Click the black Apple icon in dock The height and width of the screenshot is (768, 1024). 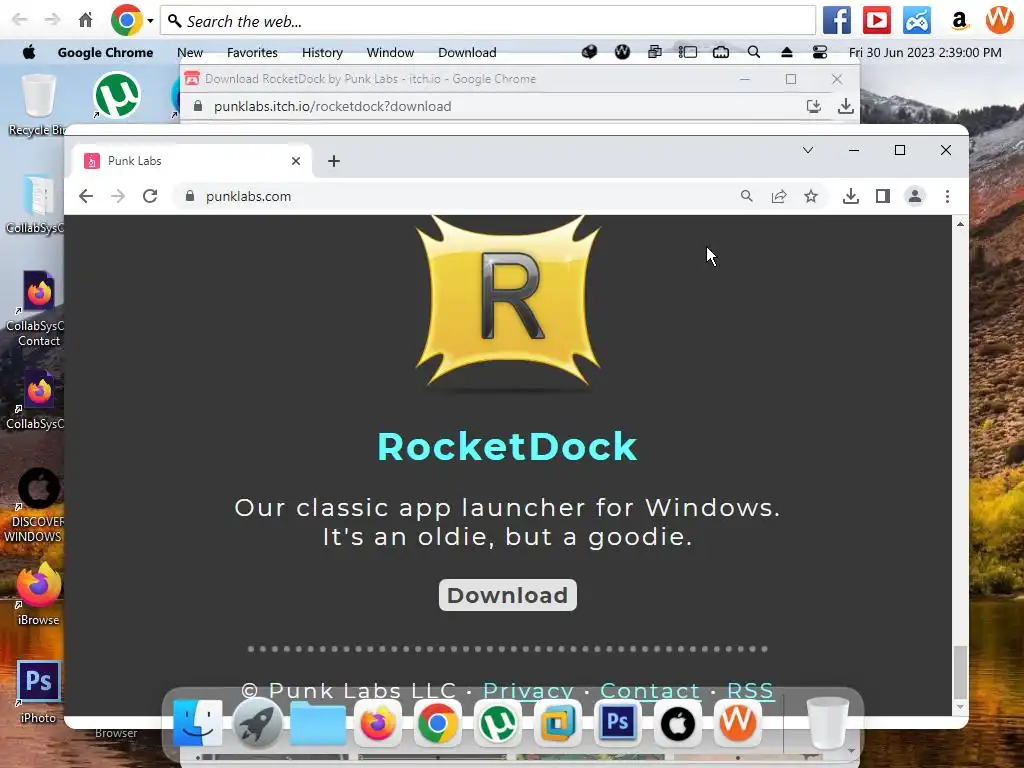[x=678, y=723]
